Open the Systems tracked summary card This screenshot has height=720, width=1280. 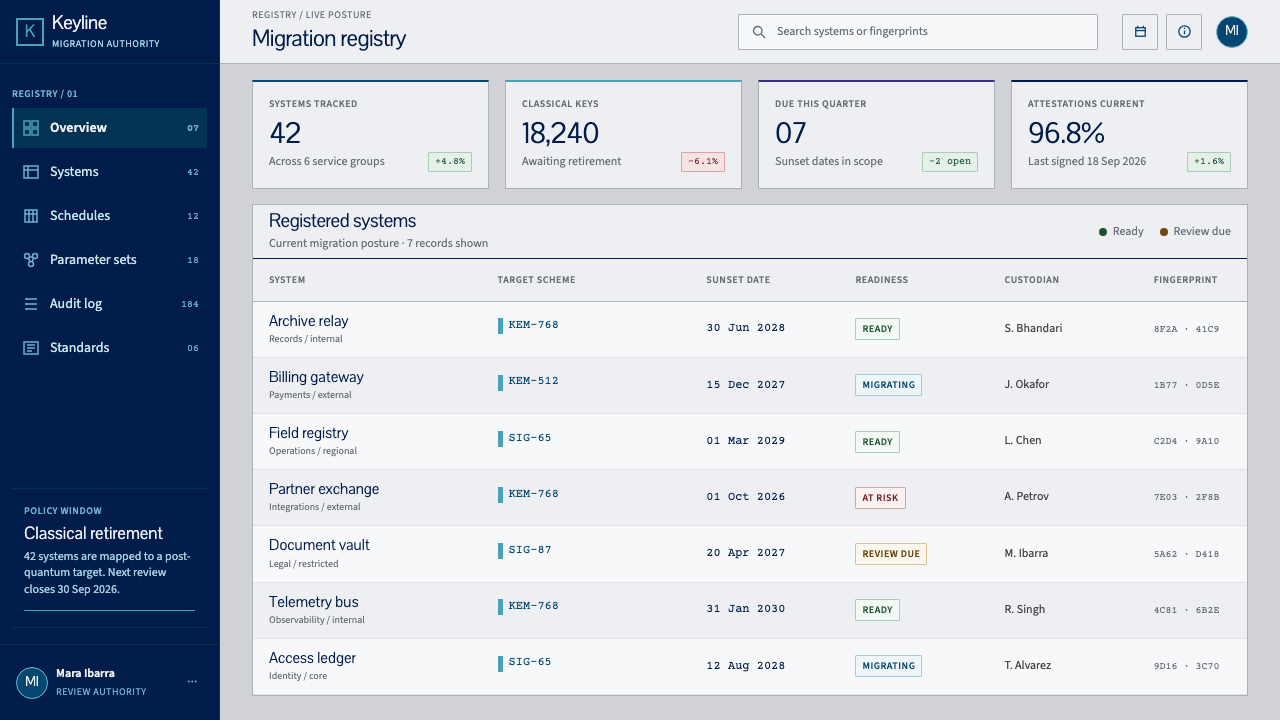(370, 134)
